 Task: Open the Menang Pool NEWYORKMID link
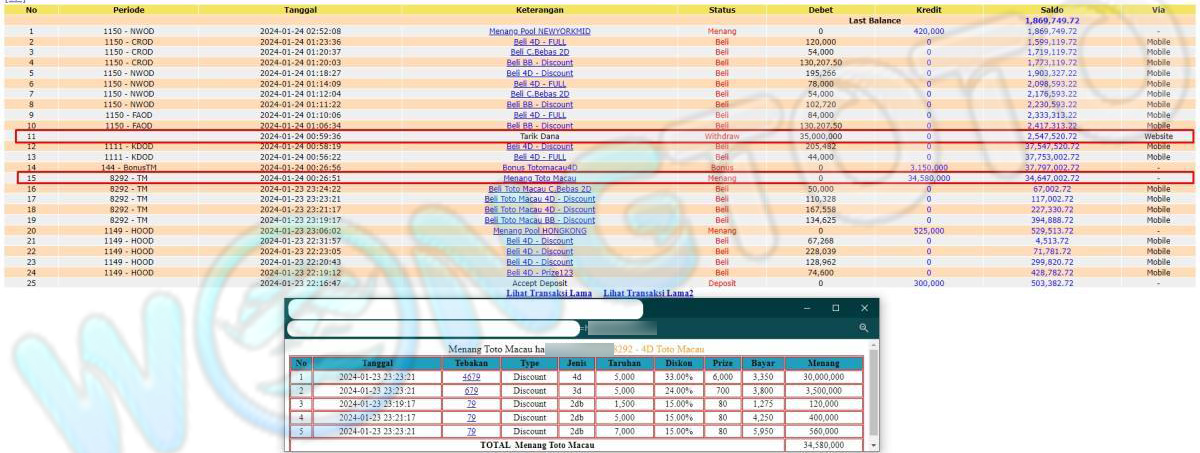[539, 31]
